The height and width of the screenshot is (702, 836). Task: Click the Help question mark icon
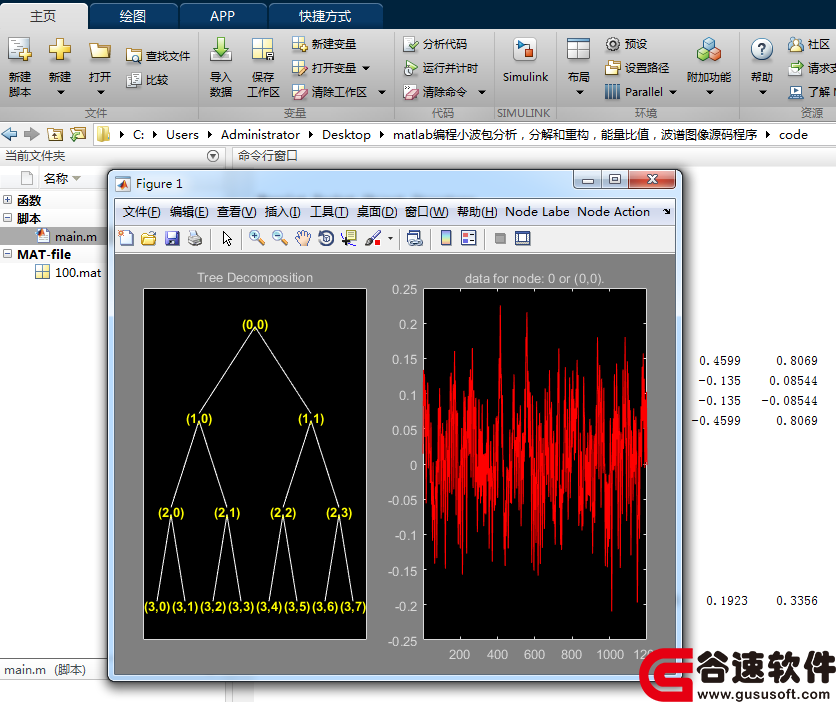pos(762,50)
